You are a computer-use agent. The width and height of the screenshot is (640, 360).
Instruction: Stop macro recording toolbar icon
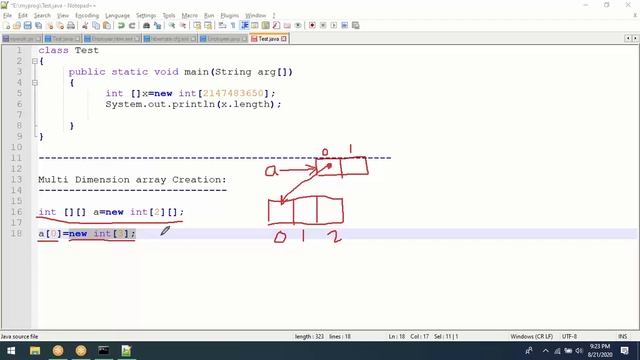pos(323,25)
